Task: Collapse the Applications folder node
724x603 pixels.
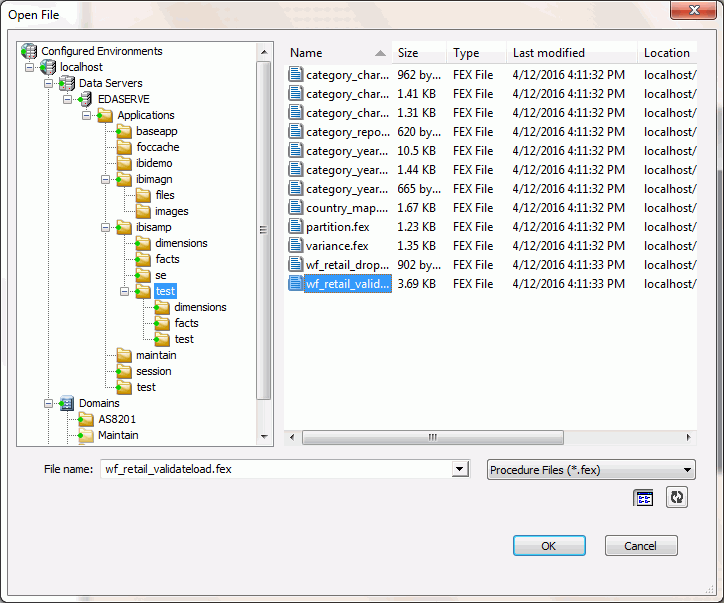Action: pos(86,115)
